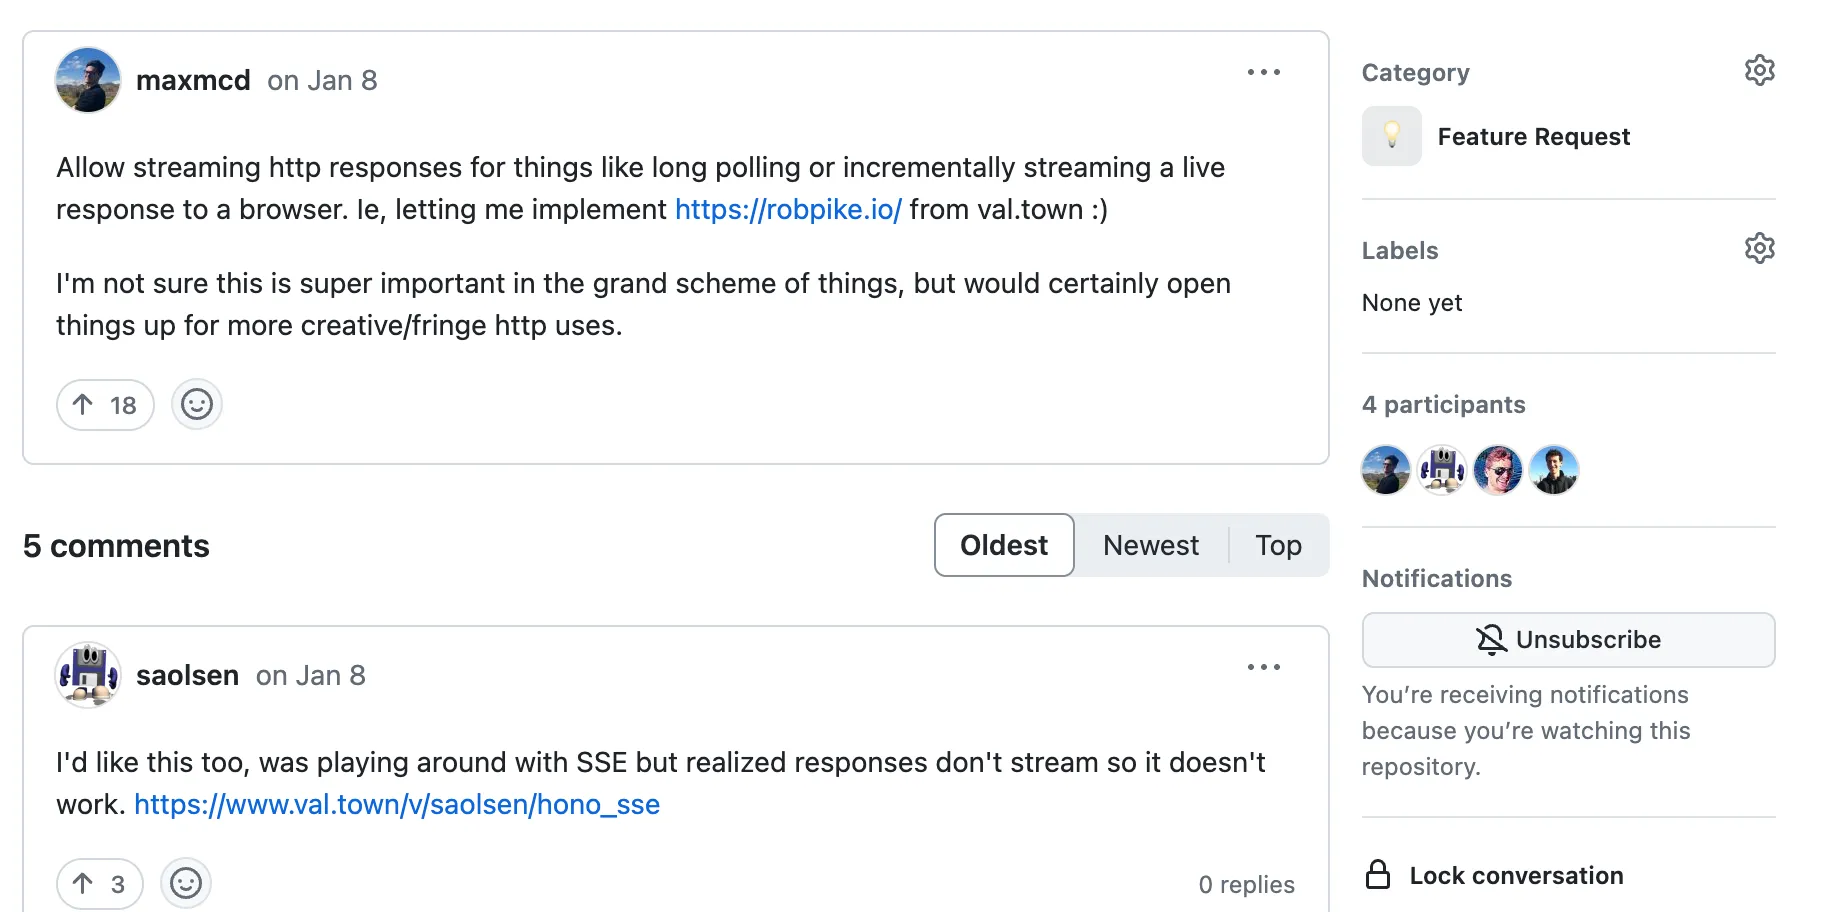Click the Feature Request lightbulb icon
This screenshot has width=1822, height=912.
(x=1391, y=136)
